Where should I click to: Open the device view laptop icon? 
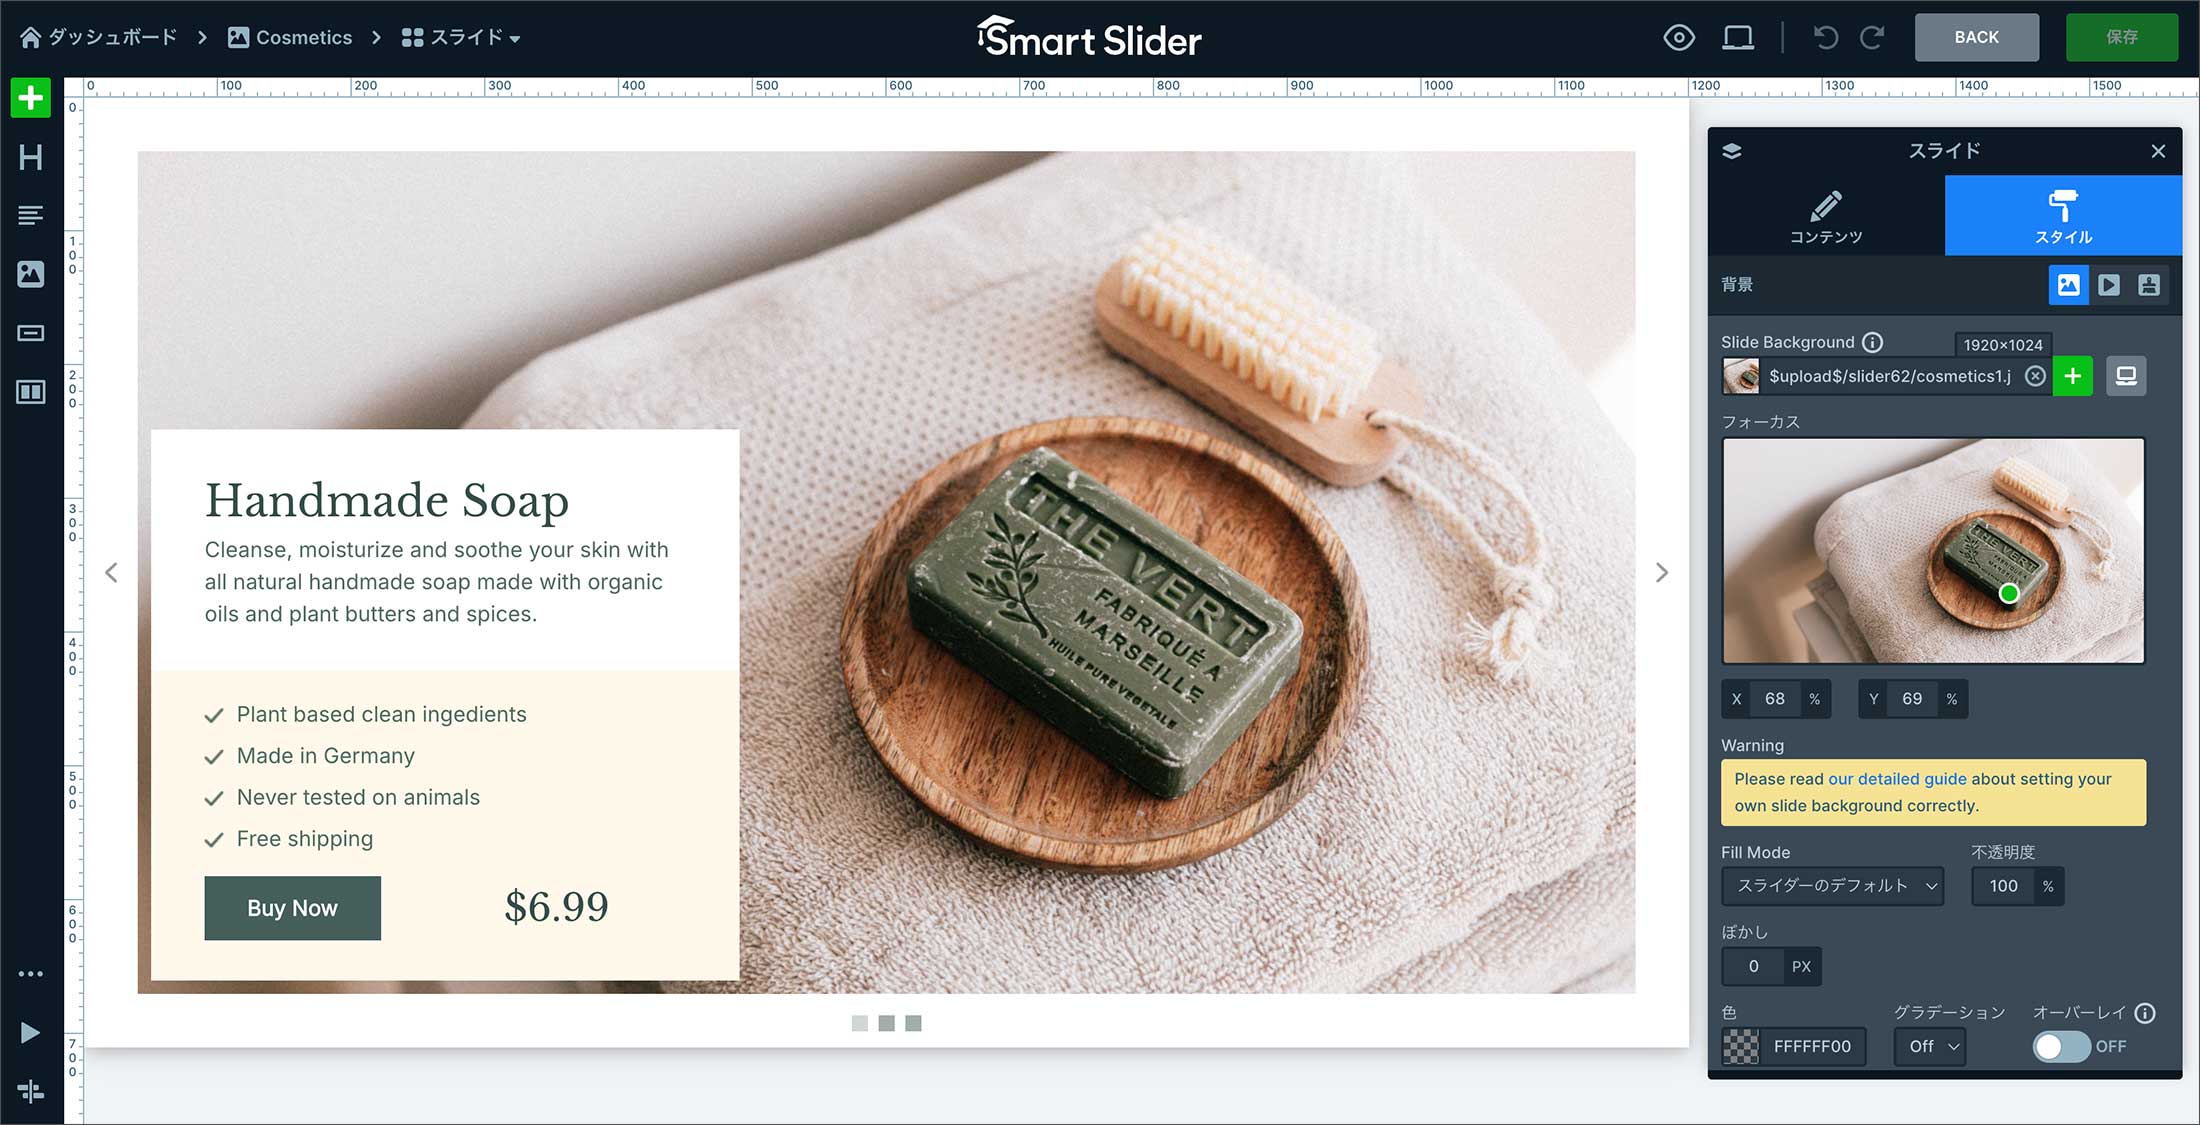click(x=1738, y=38)
